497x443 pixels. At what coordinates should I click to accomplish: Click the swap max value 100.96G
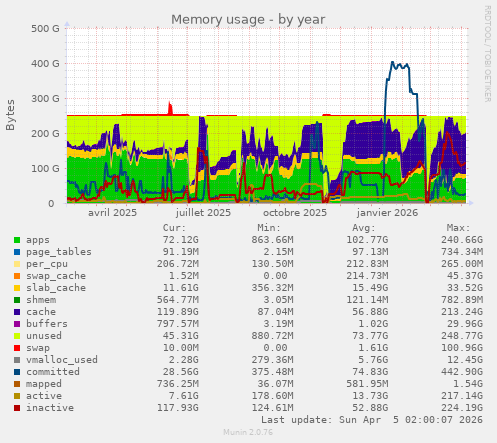tap(462, 348)
